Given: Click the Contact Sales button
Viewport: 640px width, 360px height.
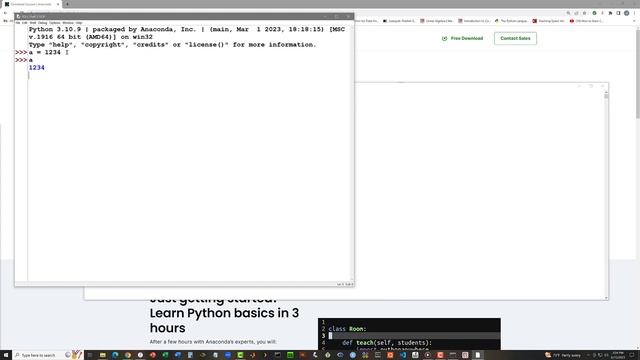Looking at the screenshot, I should pyautogui.click(x=515, y=38).
